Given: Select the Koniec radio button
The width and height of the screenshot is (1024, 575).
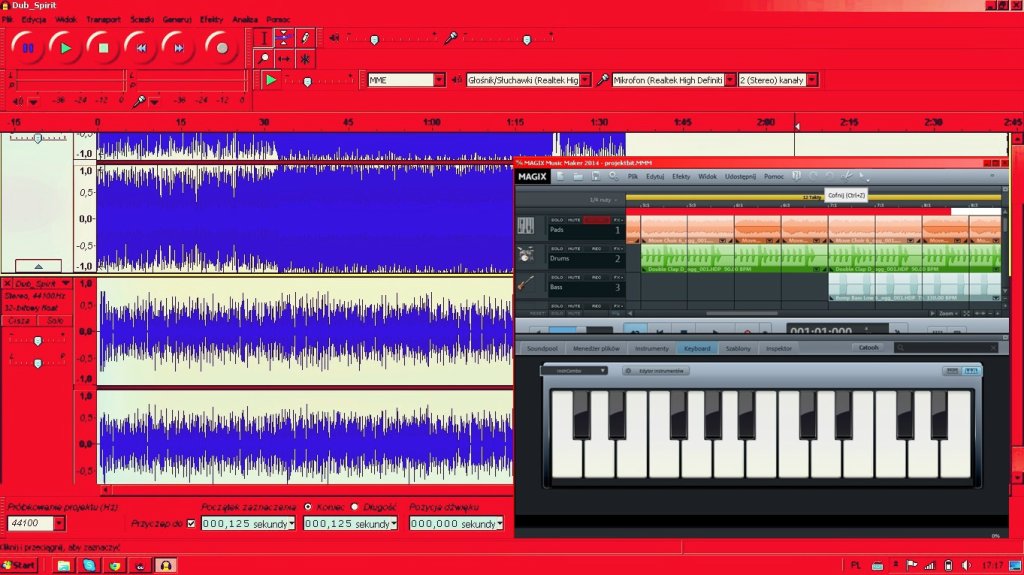Looking at the screenshot, I should click(308, 507).
